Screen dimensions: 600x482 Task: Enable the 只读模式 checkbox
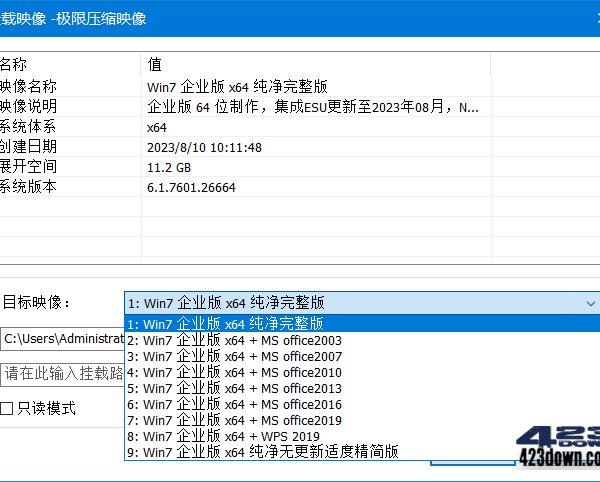[x=7, y=409]
